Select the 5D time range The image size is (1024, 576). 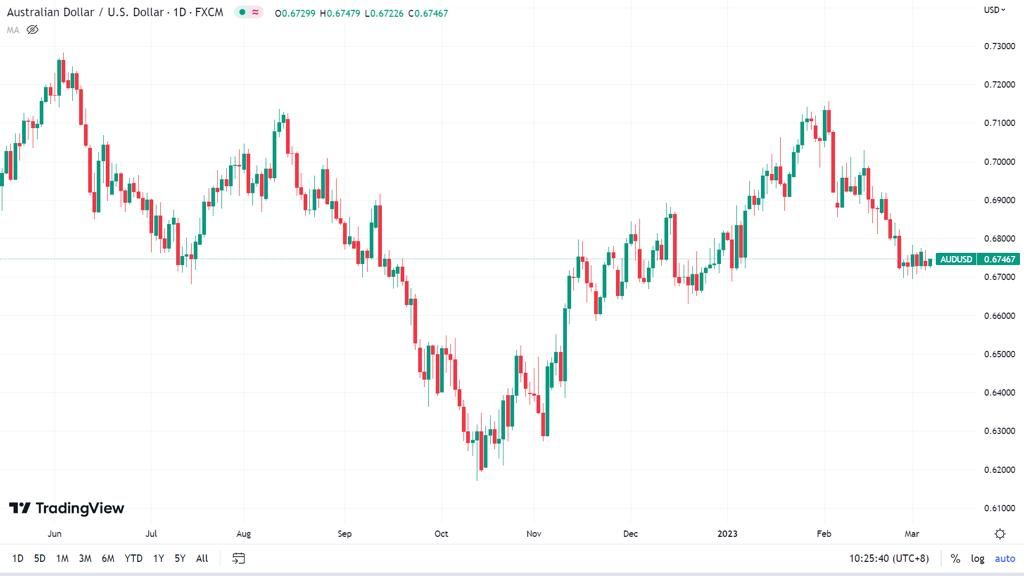pos(40,558)
